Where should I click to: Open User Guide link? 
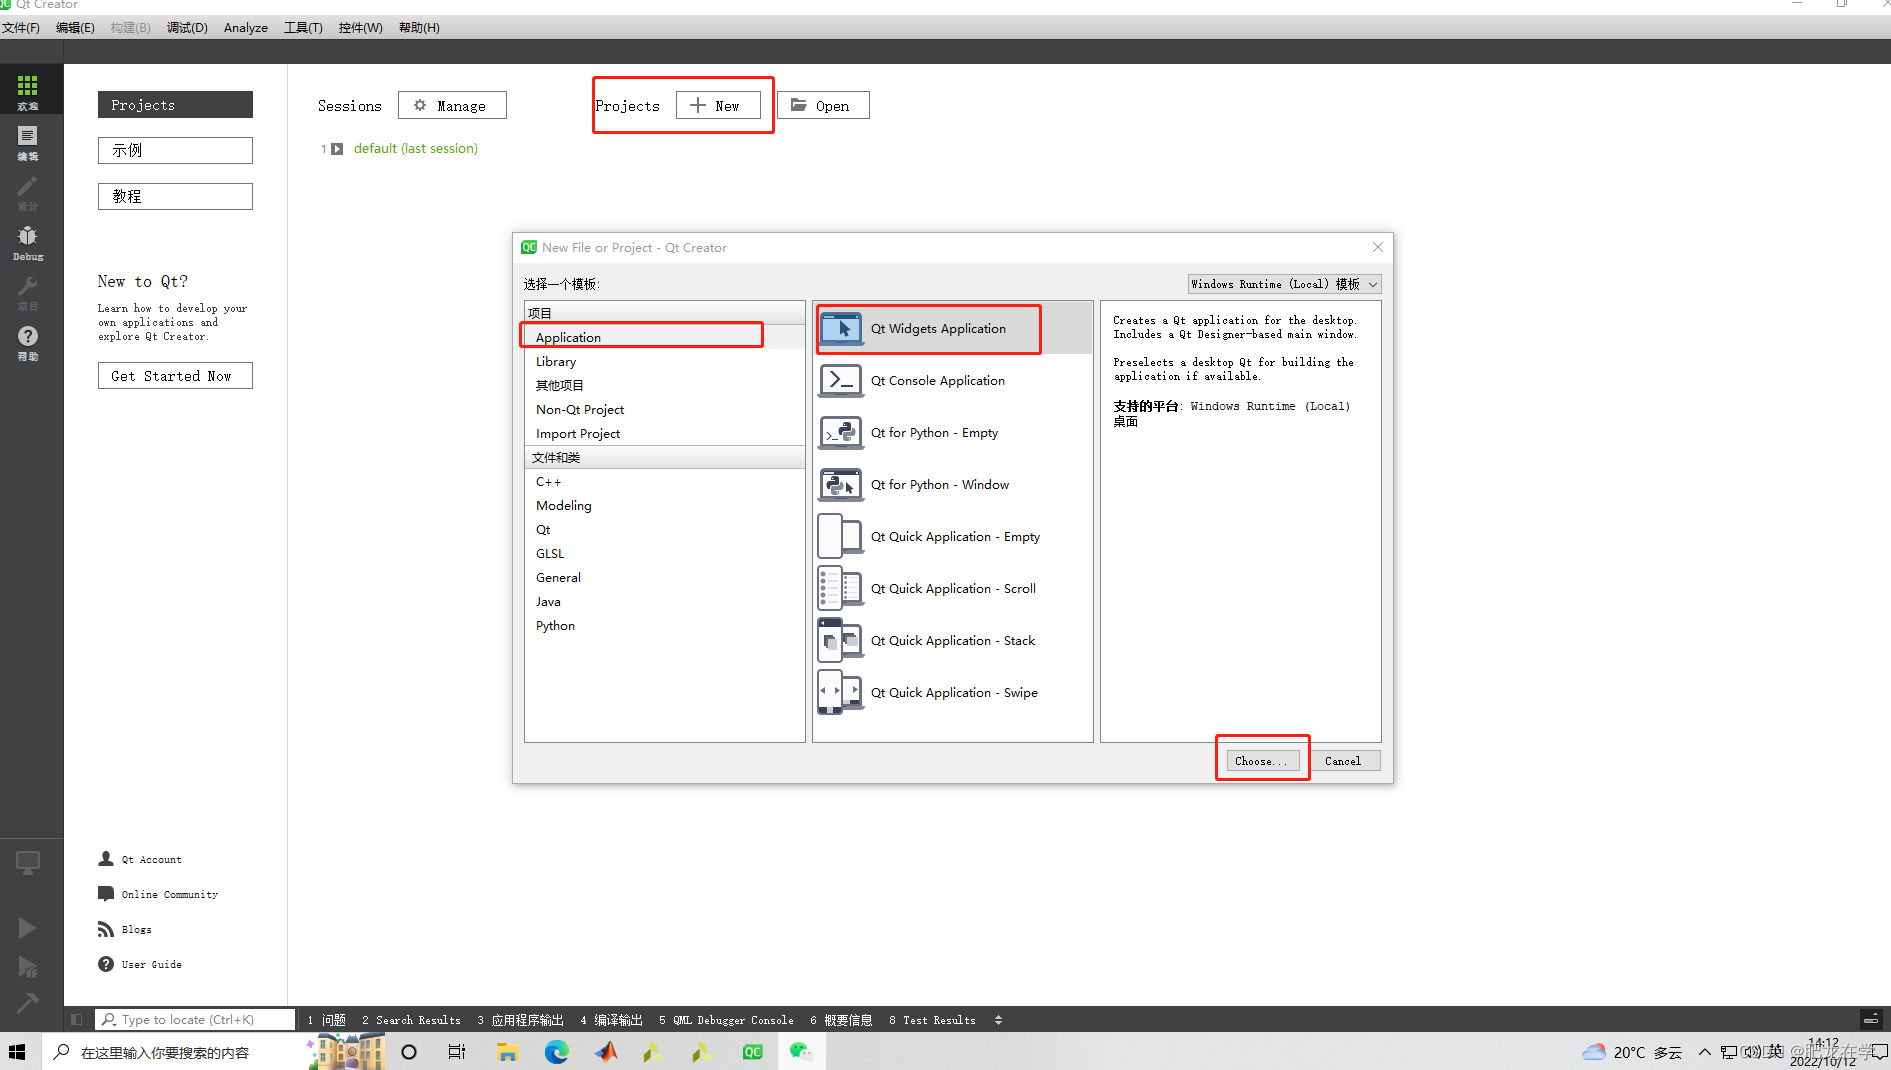140,964
